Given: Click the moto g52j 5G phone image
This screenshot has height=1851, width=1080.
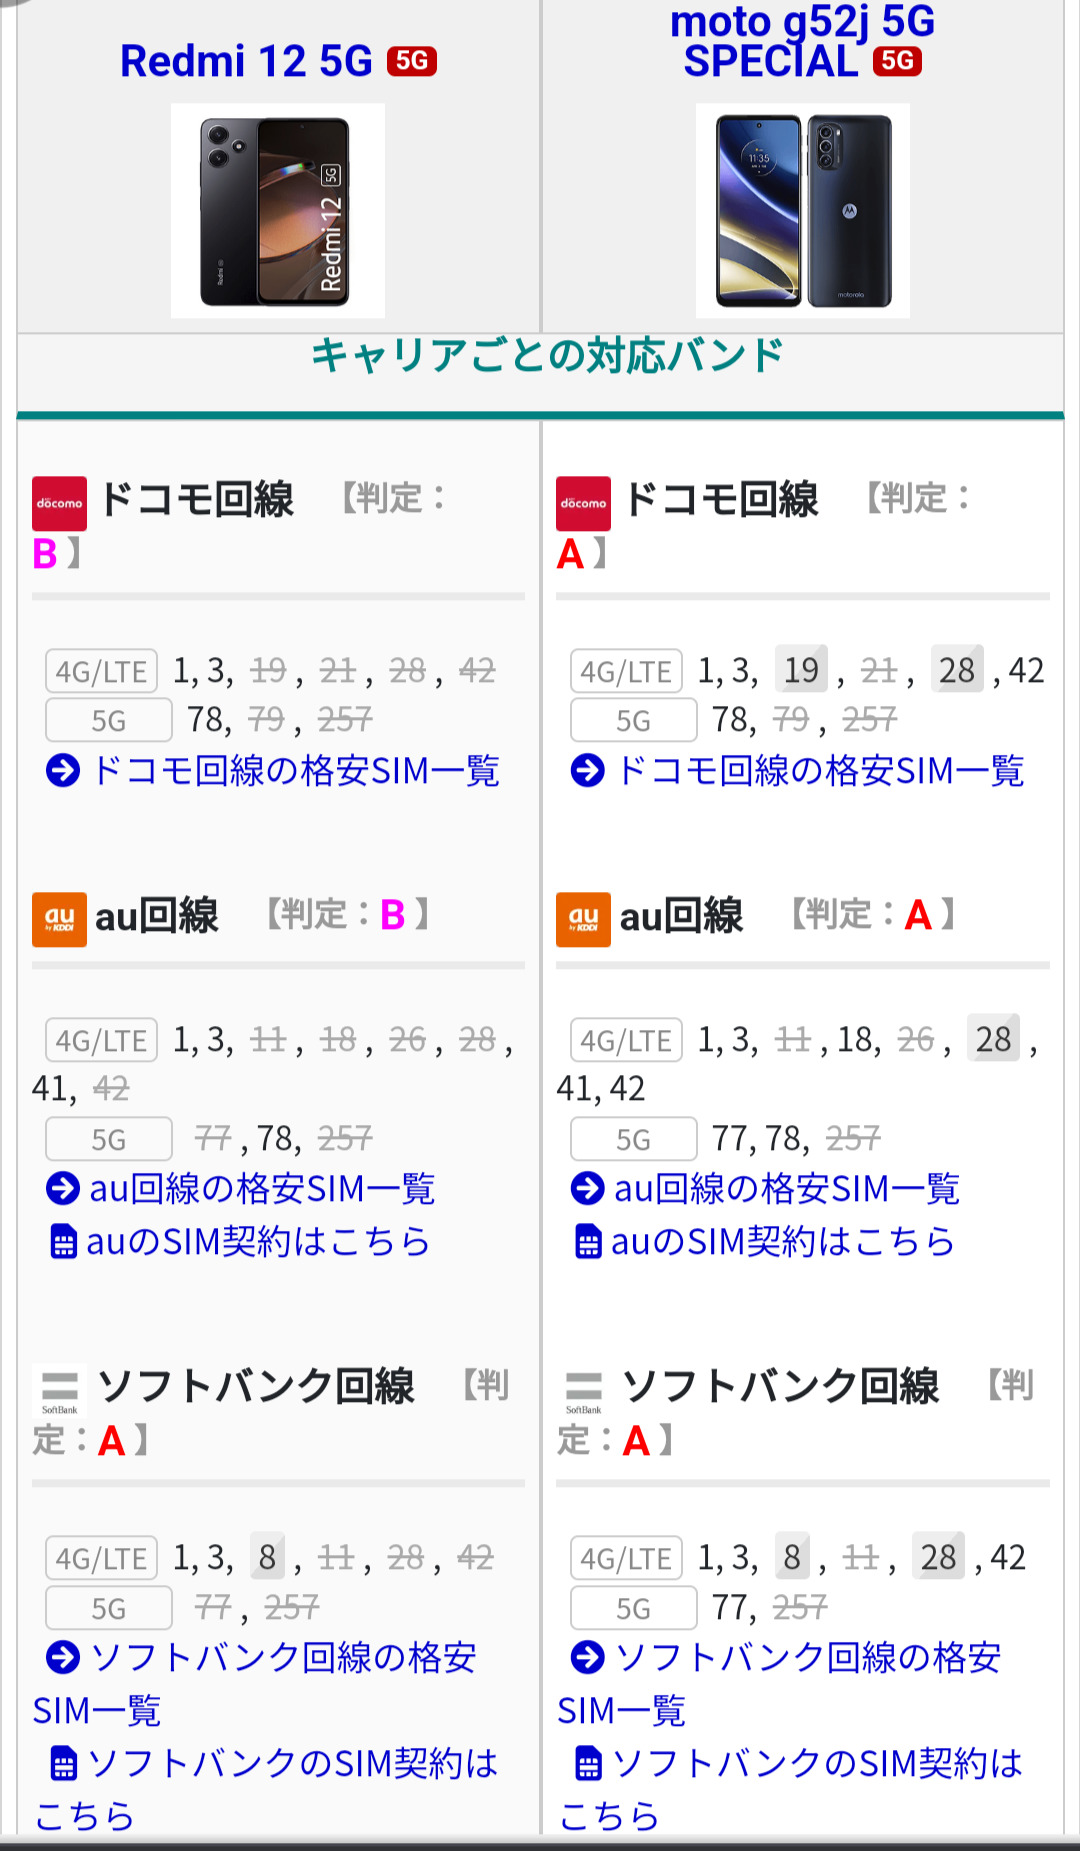Looking at the screenshot, I should 802,211.
